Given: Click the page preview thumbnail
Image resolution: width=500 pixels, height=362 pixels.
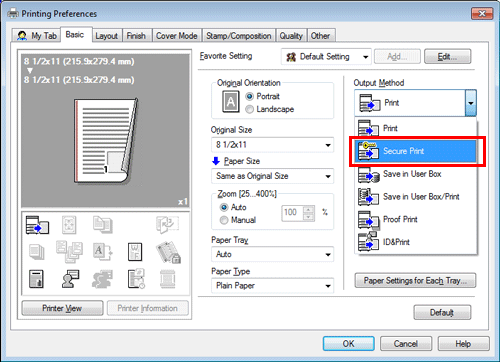Looking at the screenshot, I should pyautogui.click(x=106, y=140).
